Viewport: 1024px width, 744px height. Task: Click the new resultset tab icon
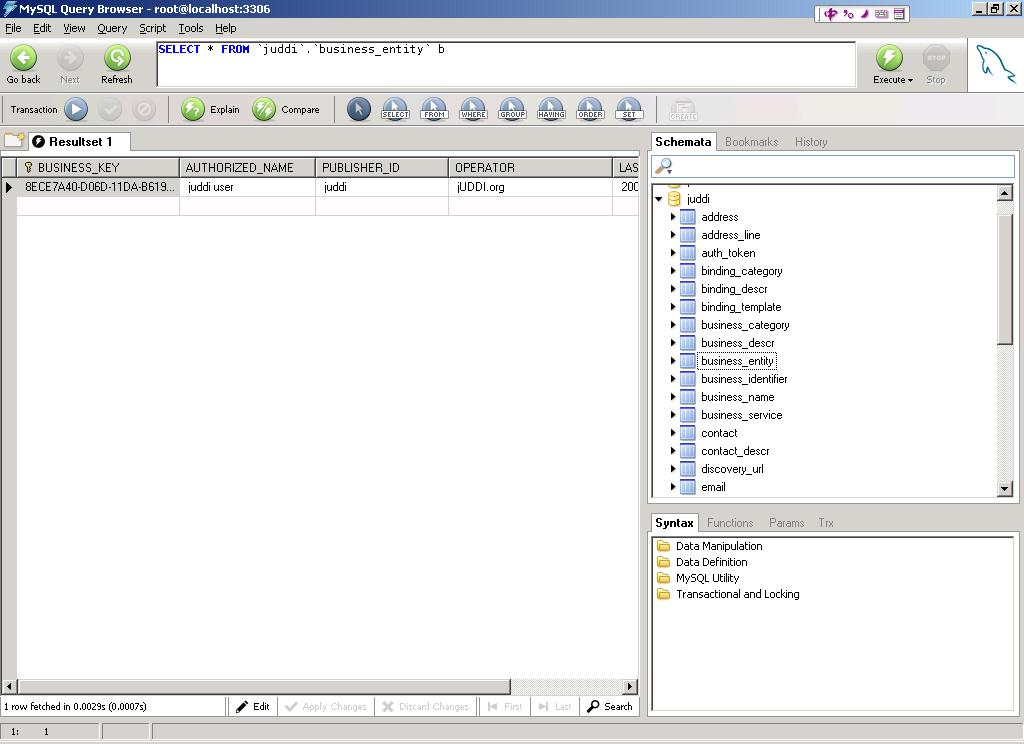coord(14,140)
